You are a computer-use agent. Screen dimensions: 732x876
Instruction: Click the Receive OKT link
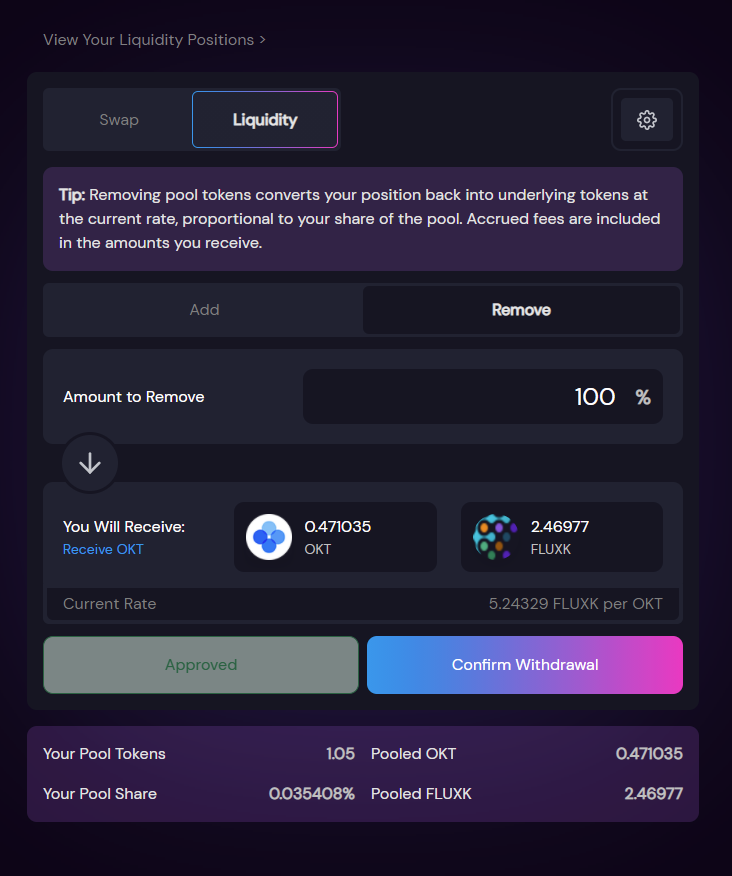103,549
